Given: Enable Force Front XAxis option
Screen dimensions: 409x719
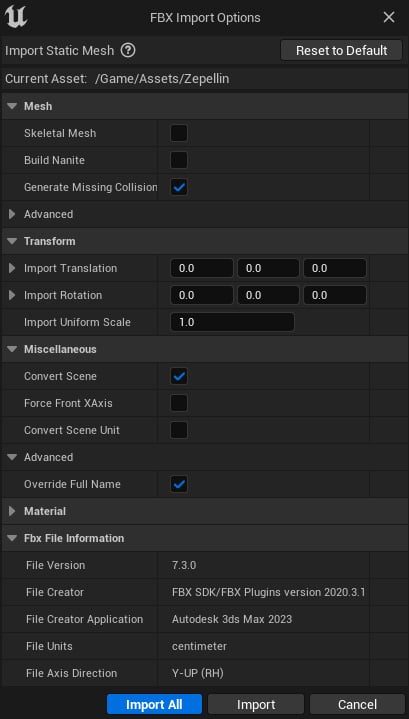Looking at the screenshot, I should 179,404.
